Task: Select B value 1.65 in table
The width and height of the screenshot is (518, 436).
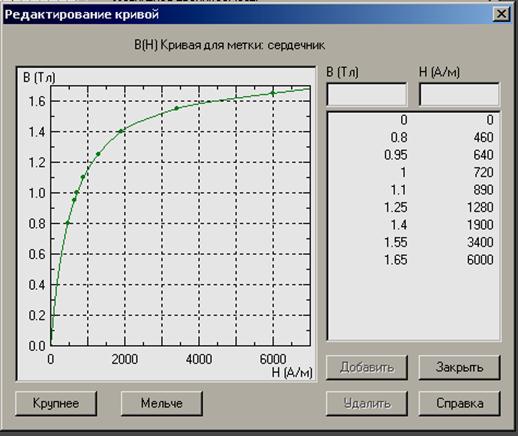Action: coord(396,260)
